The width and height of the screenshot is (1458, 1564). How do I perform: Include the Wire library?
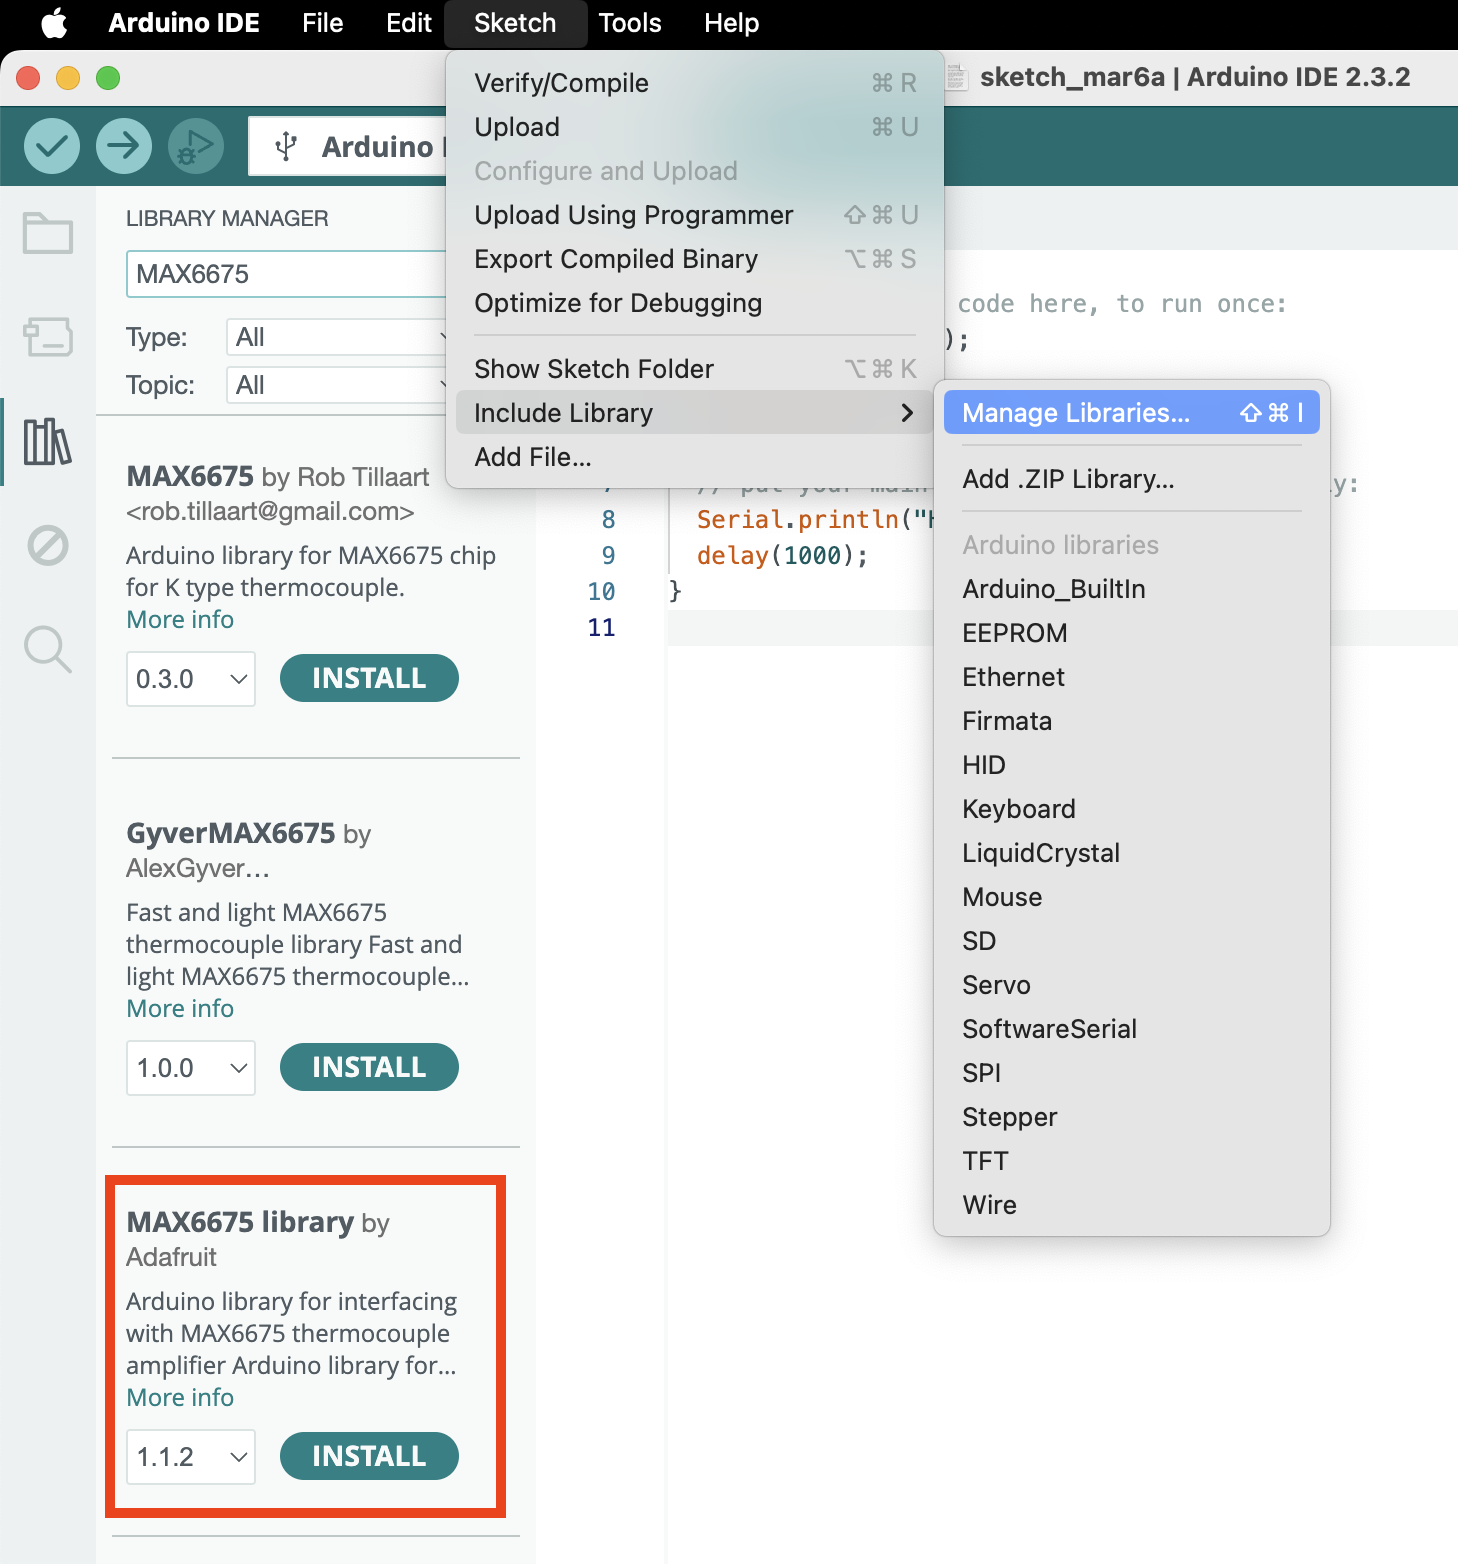click(1132, 1205)
